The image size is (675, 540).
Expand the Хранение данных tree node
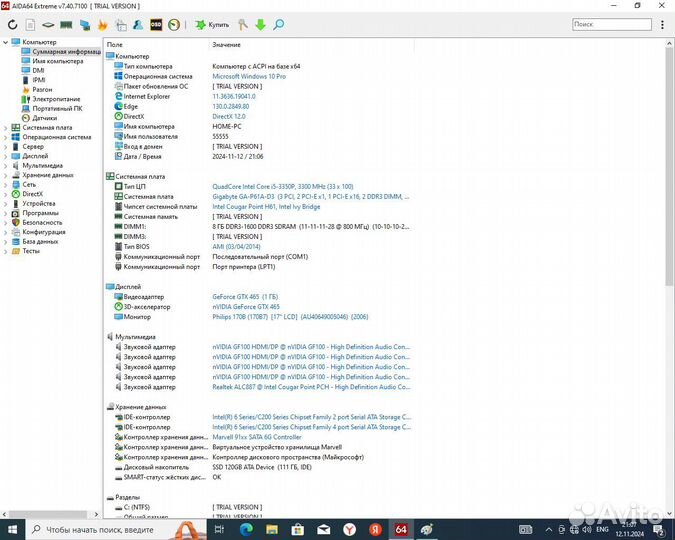point(5,175)
